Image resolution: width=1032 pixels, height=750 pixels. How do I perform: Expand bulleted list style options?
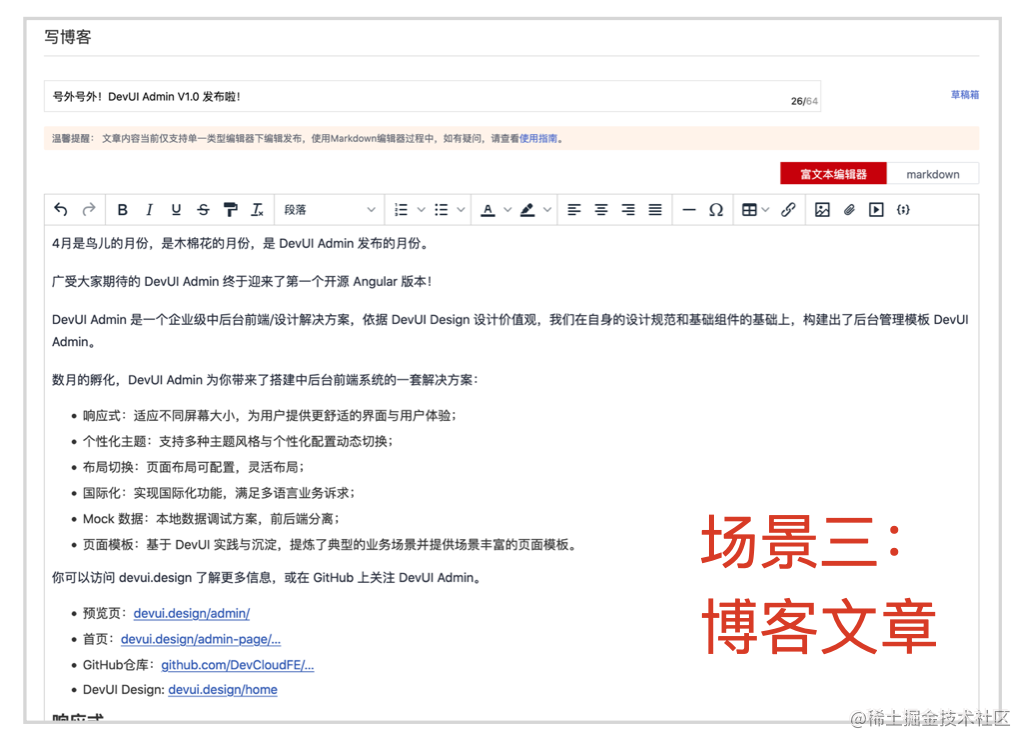461,210
